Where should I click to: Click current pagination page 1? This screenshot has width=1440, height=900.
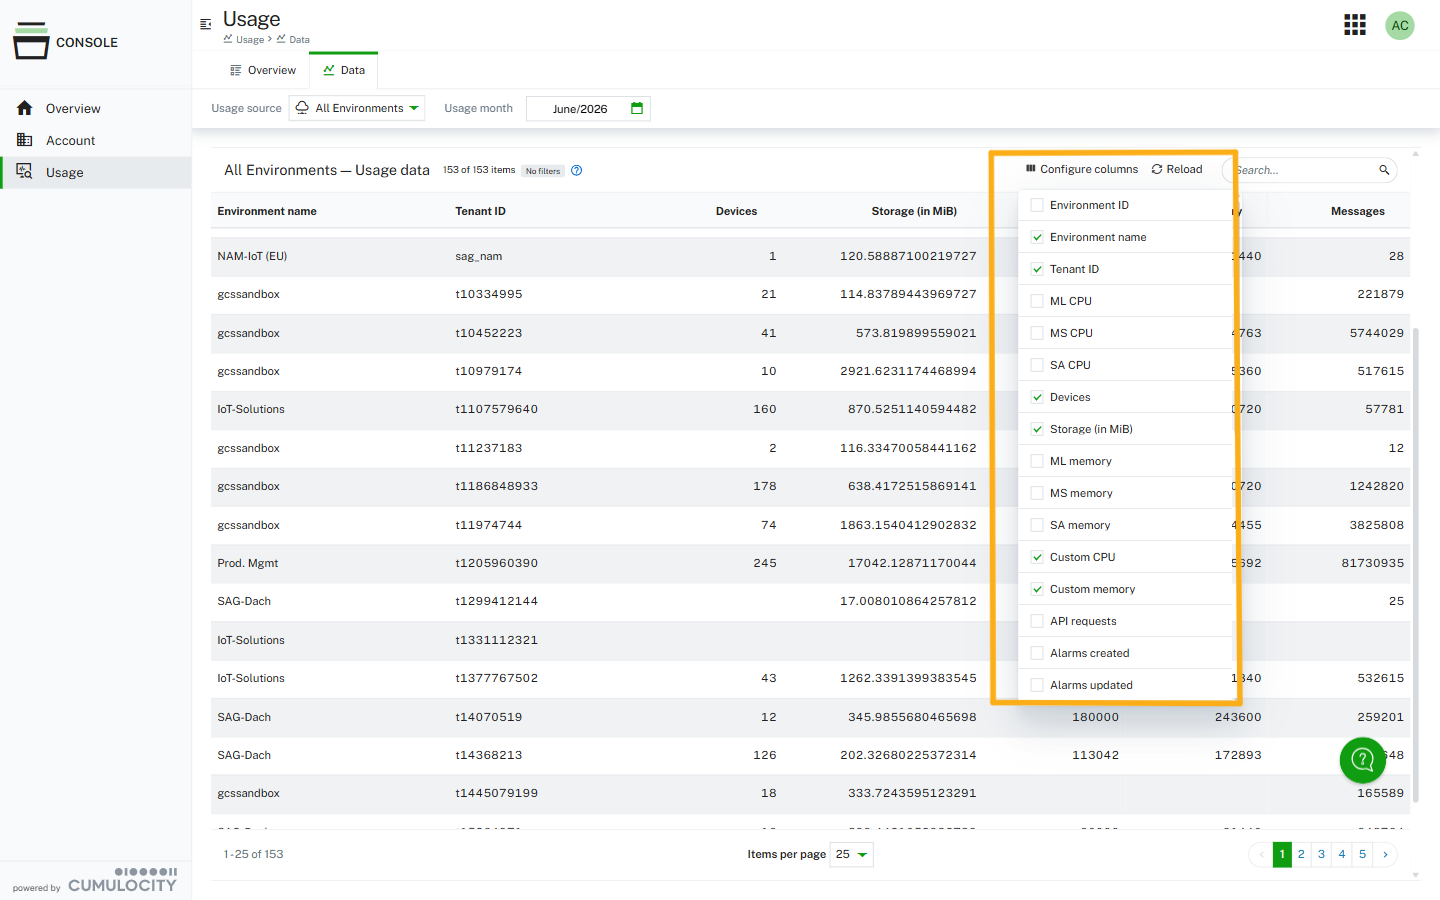click(1282, 854)
